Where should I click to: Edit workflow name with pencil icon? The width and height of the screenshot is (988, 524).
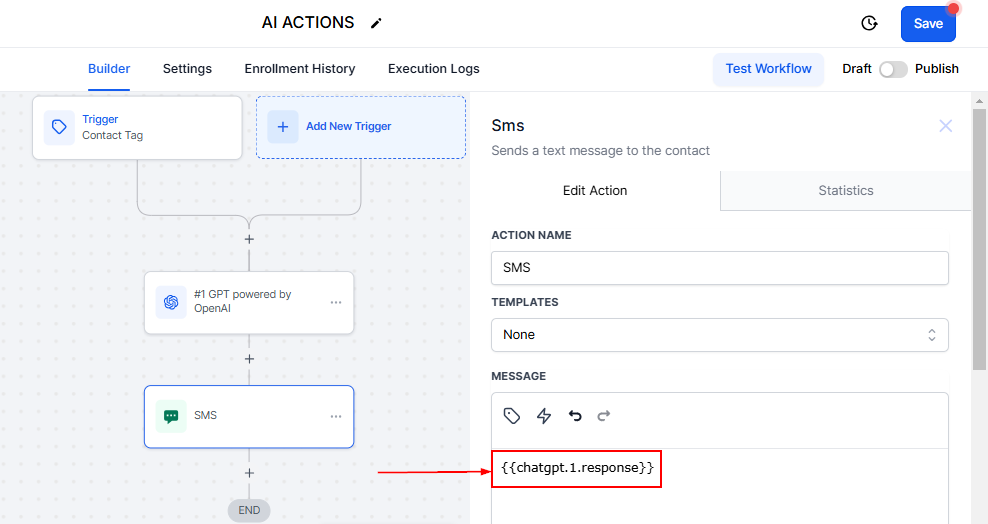point(376,23)
